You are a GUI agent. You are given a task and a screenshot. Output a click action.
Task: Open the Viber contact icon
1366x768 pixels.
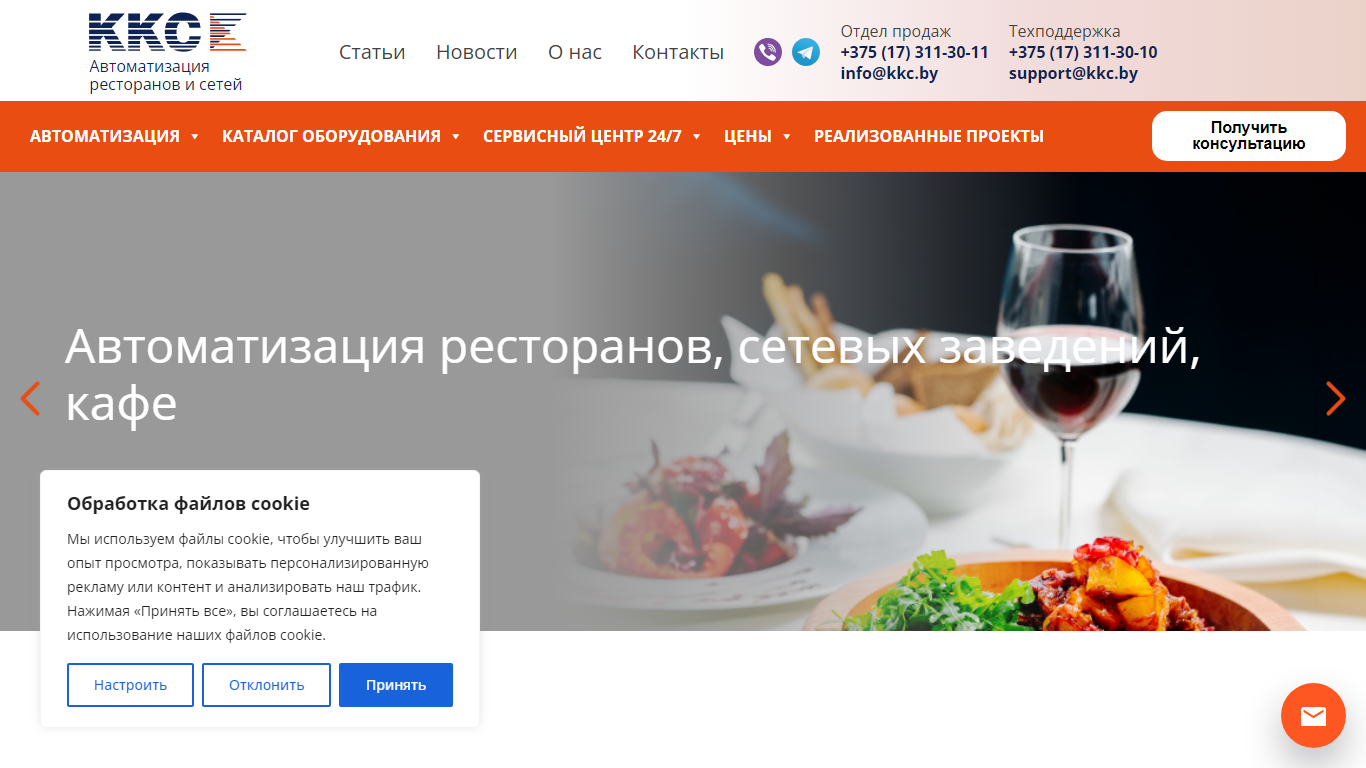coord(767,52)
